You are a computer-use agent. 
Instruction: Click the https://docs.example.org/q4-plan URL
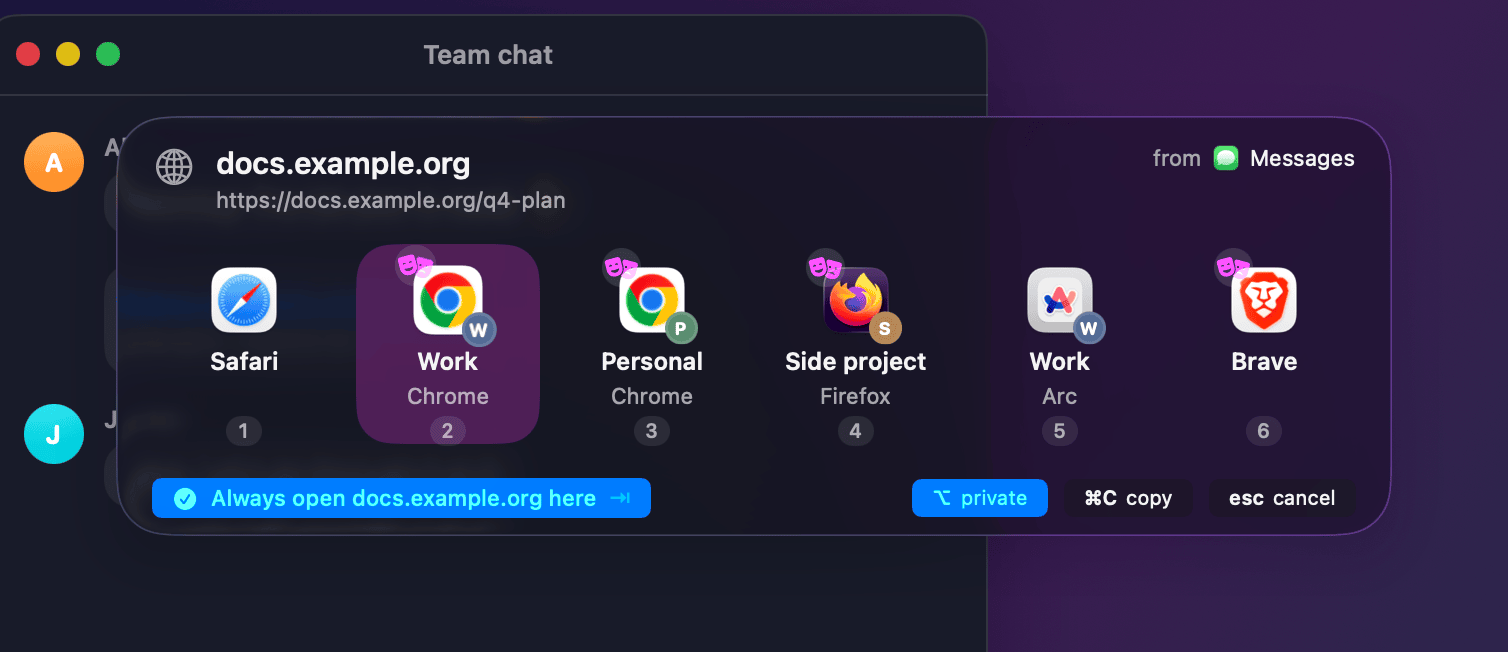coord(391,201)
